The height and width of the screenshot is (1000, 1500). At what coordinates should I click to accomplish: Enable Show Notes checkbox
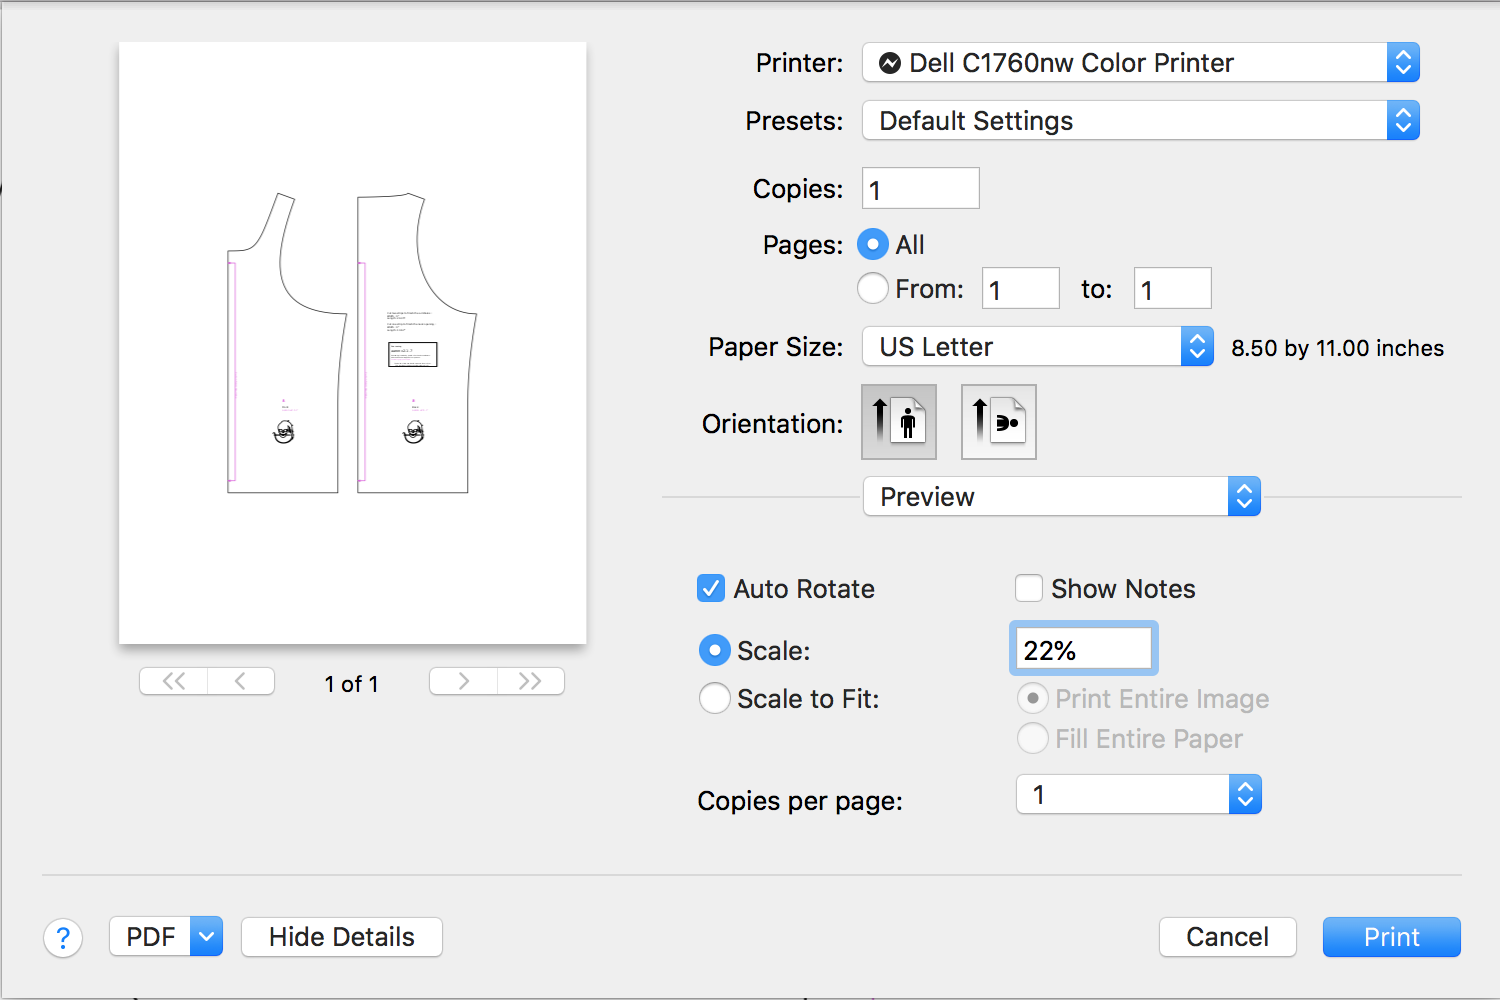[1029, 588]
